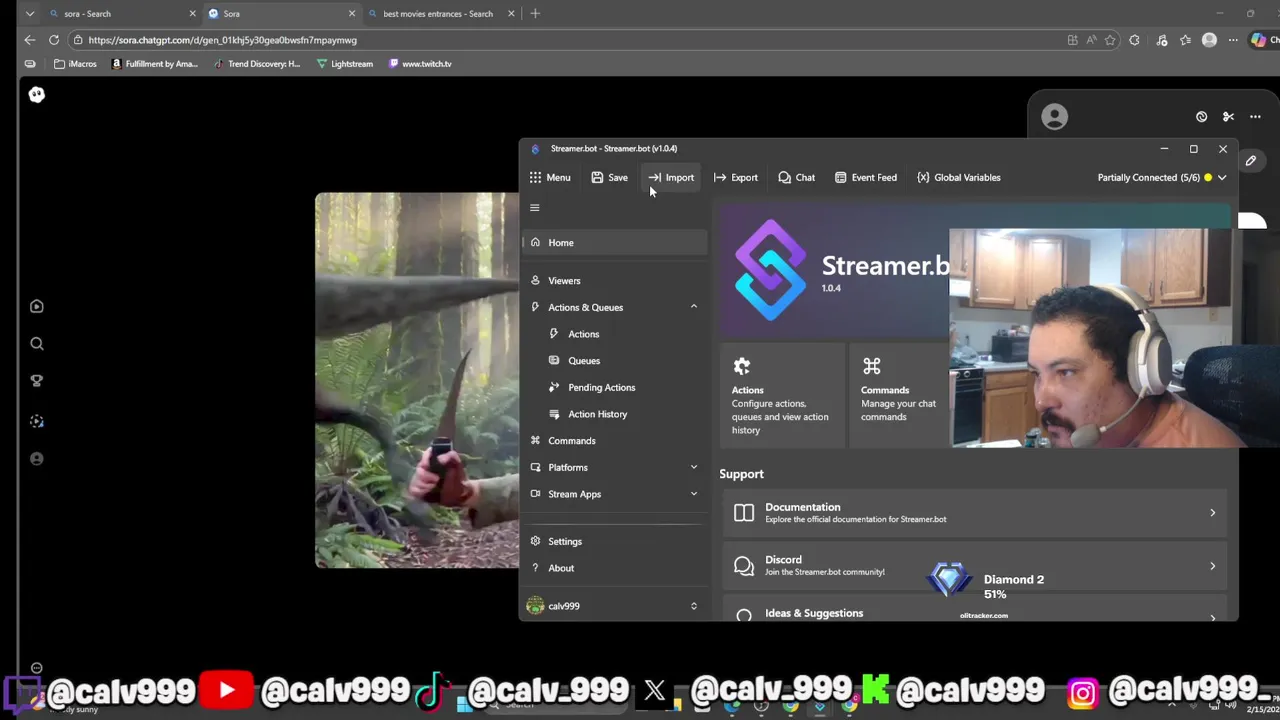Click the Sora logo icon in browser page
Image resolution: width=1280 pixels, height=720 pixels.
coord(37,94)
